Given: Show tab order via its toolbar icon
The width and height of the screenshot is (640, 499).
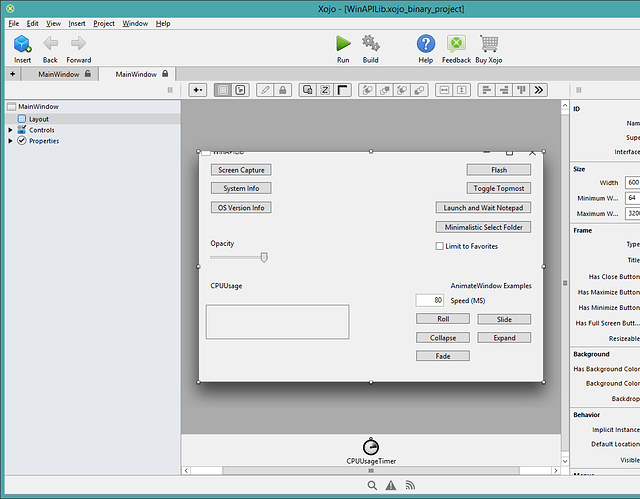Looking at the screenshot, I should [308, 90].
